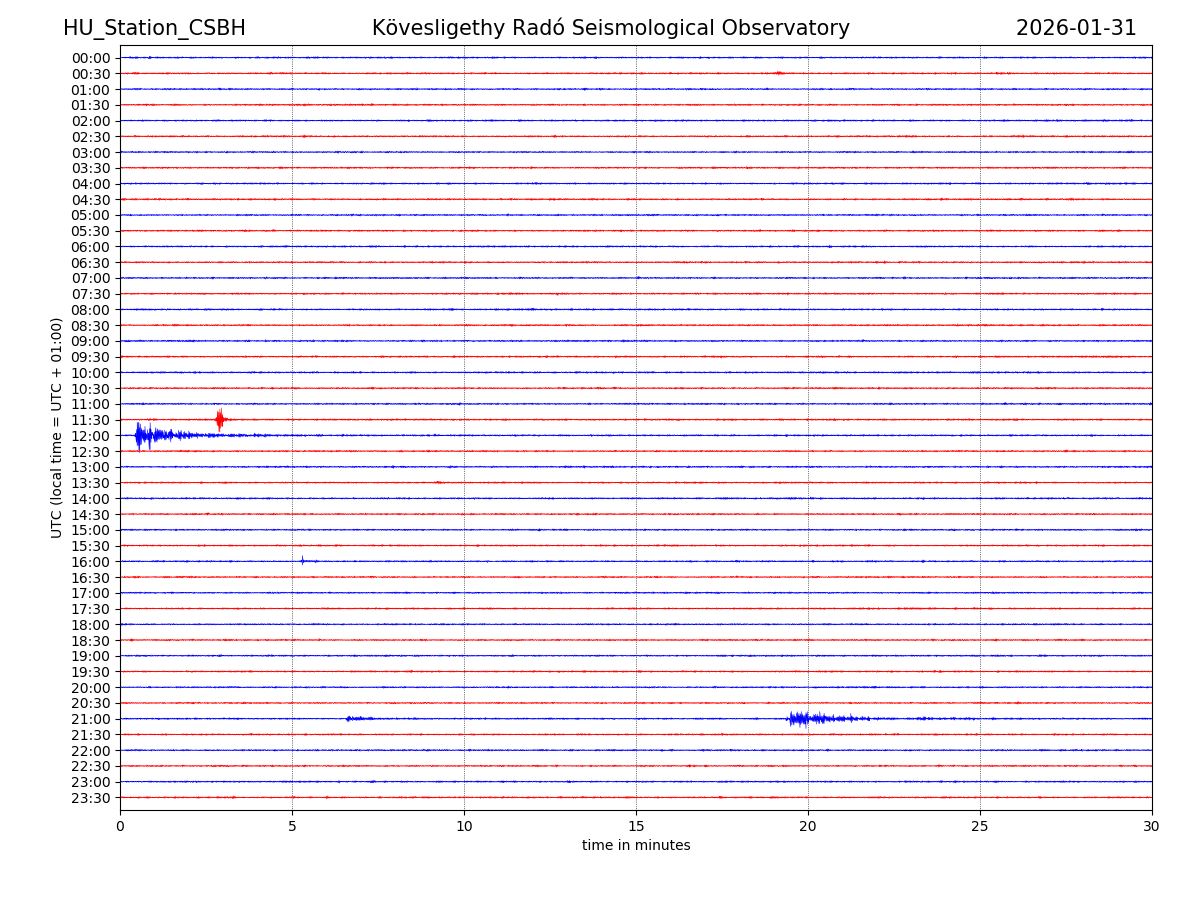The width and height of the screenshot is (1200, 900).
Task: Click the HU_Station_CSBH station label
Action: (154, 29)
